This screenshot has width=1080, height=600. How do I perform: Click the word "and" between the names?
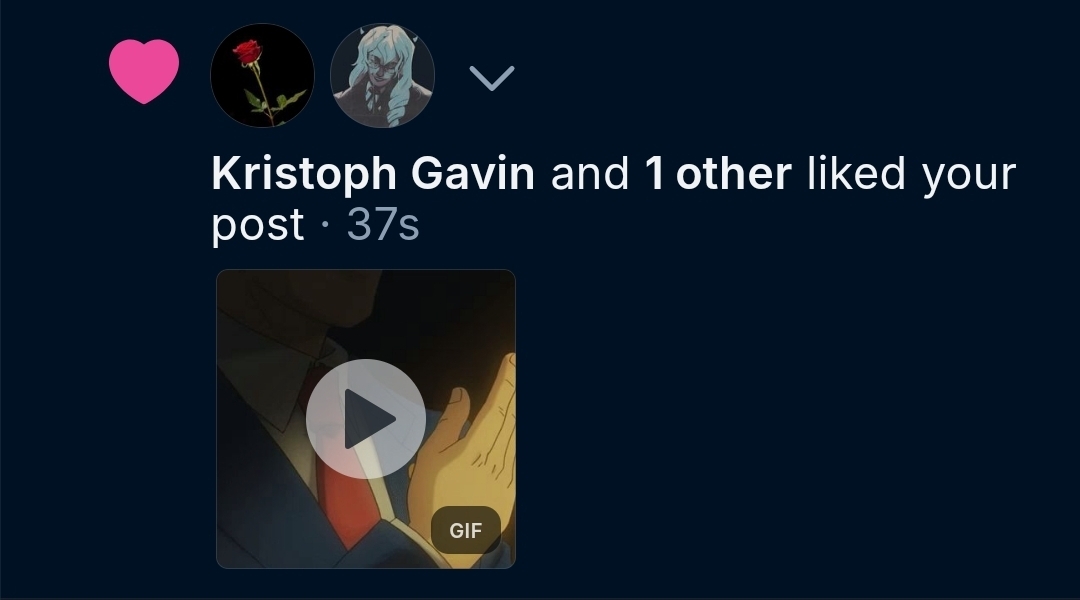pyautogui.click(x=590, y=173)
